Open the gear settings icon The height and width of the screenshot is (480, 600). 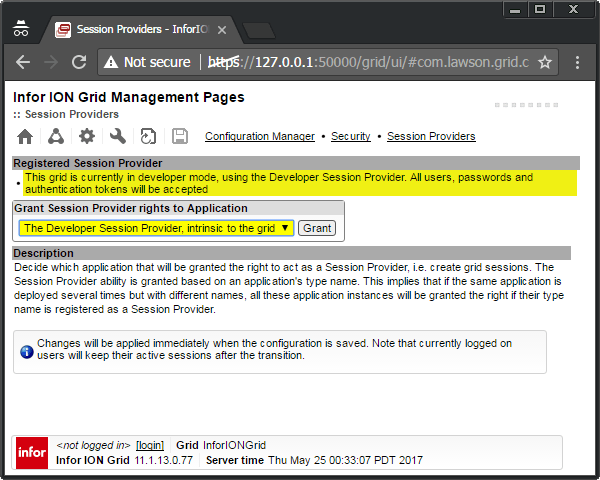click(x=87, y=137)
